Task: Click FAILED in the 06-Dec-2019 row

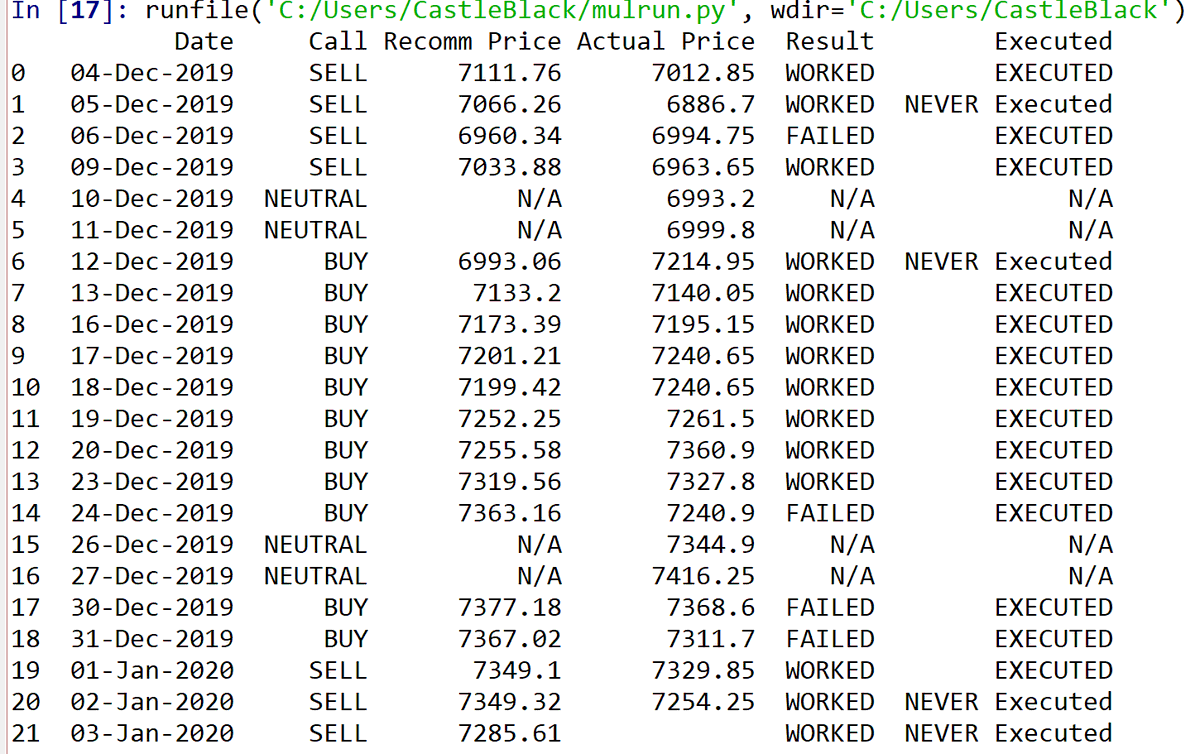Action: (x=830, y=136)
